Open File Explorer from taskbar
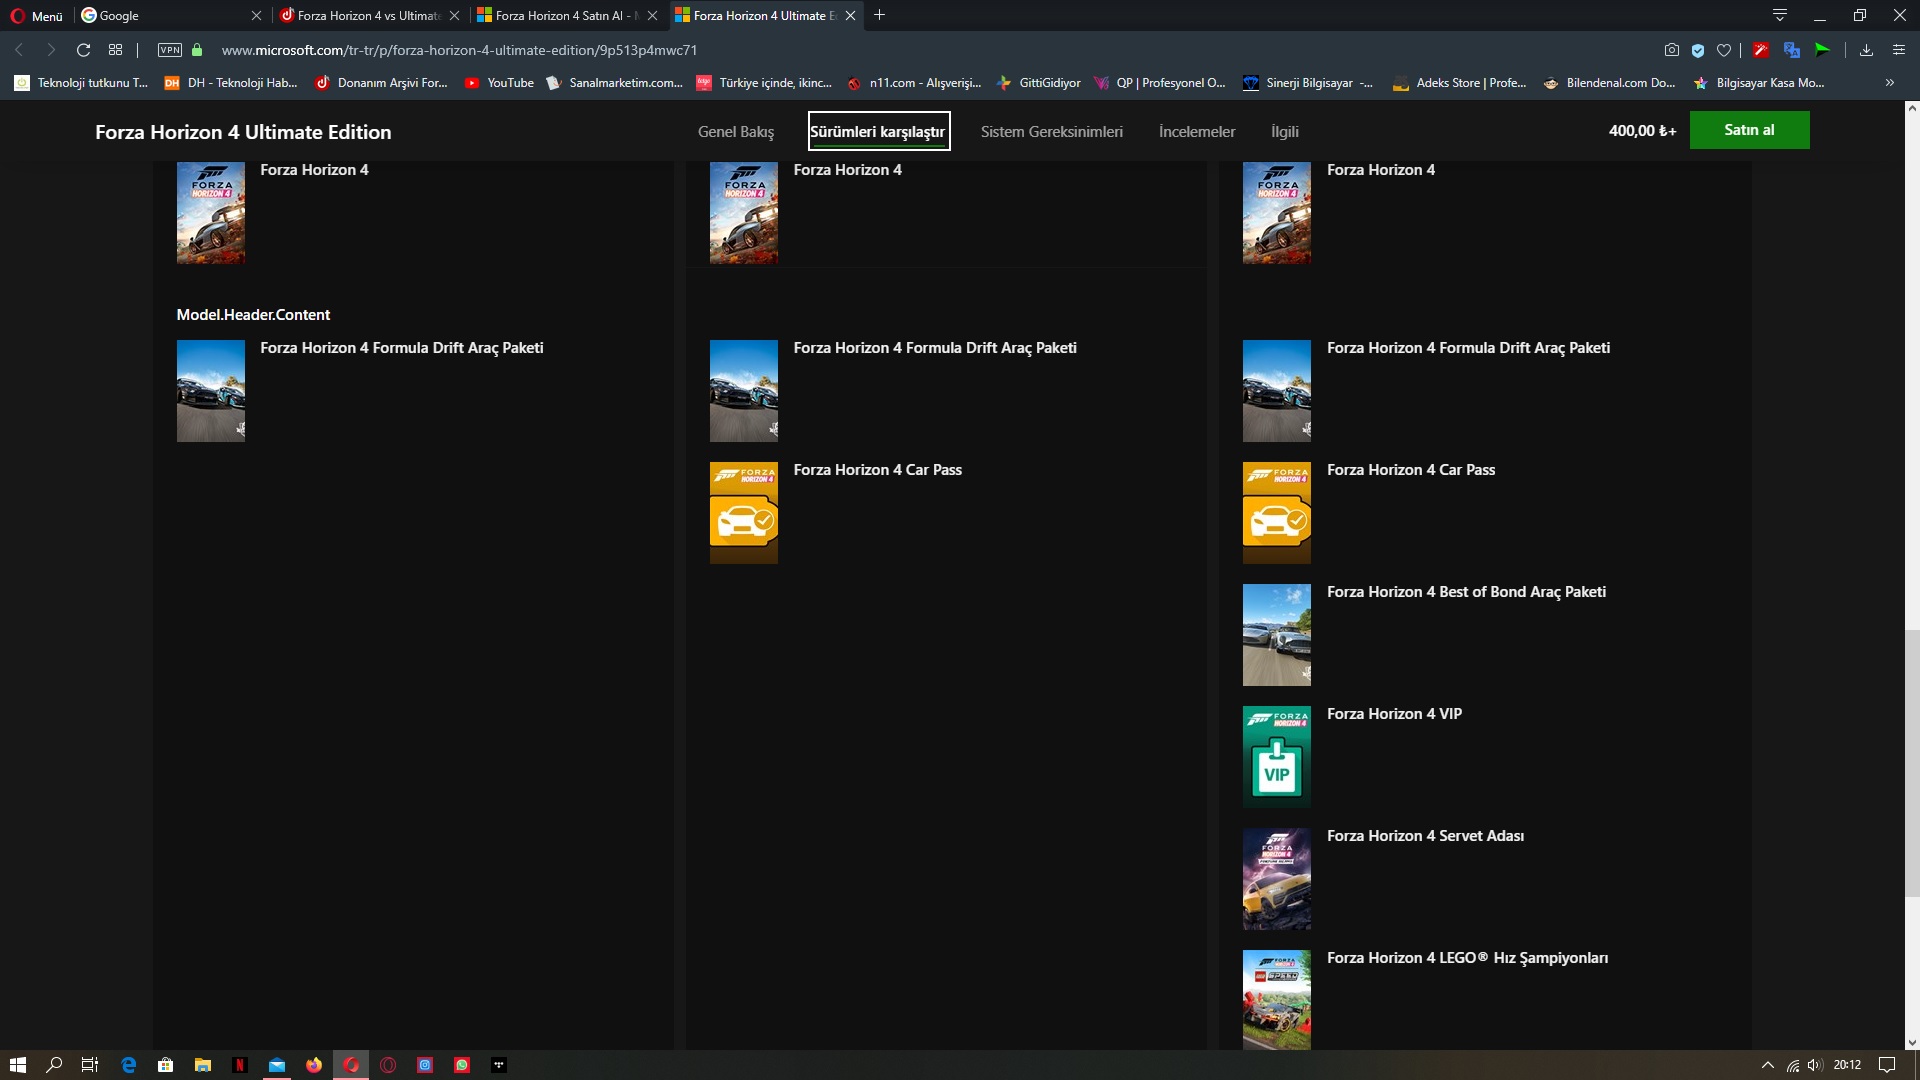The height and width of the screenshot is (1080, 1920). pos(203,1065)
